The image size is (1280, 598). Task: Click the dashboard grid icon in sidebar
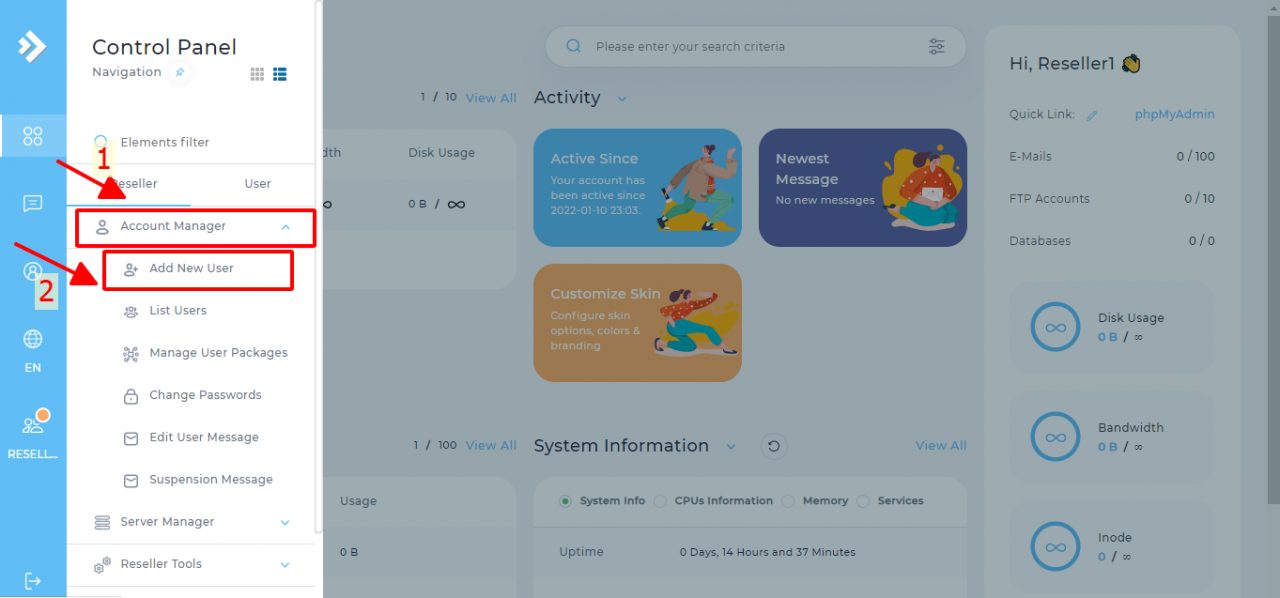tap(33, 136)
